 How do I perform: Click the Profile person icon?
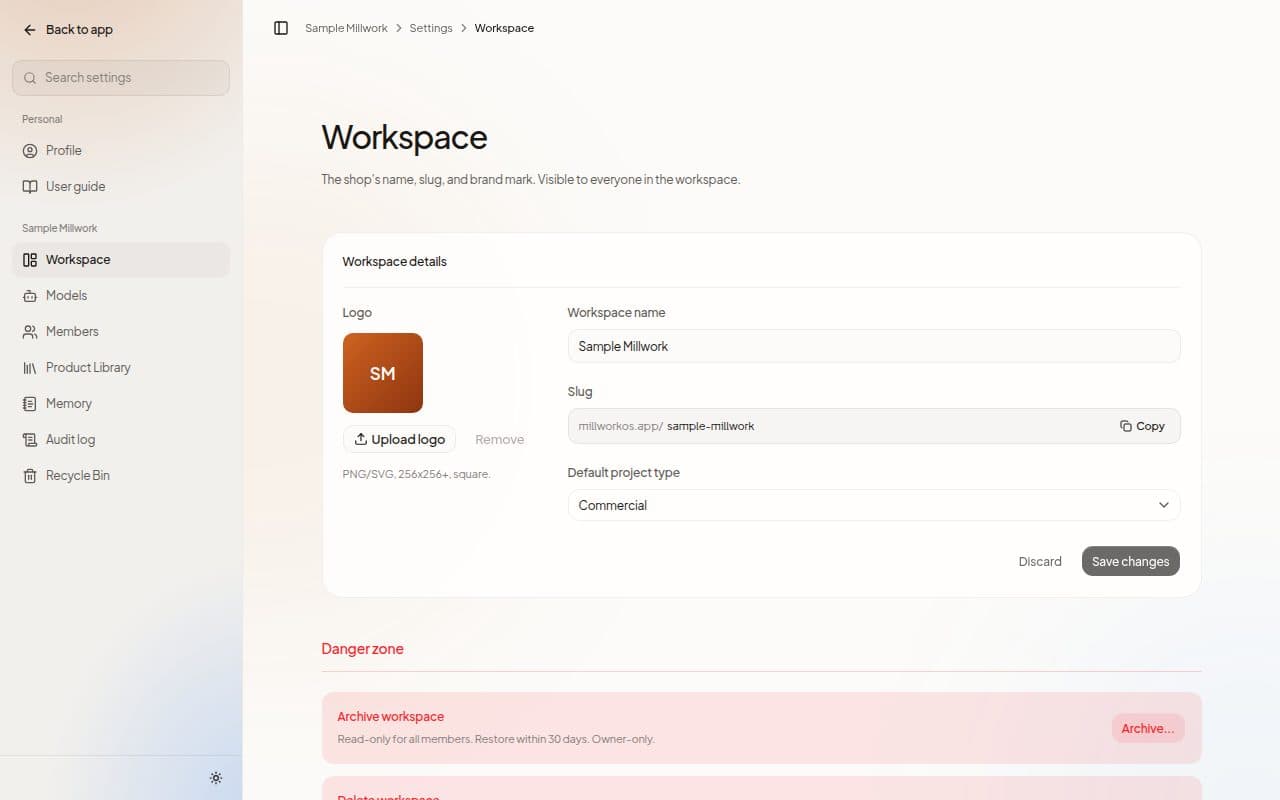(30, 151)
